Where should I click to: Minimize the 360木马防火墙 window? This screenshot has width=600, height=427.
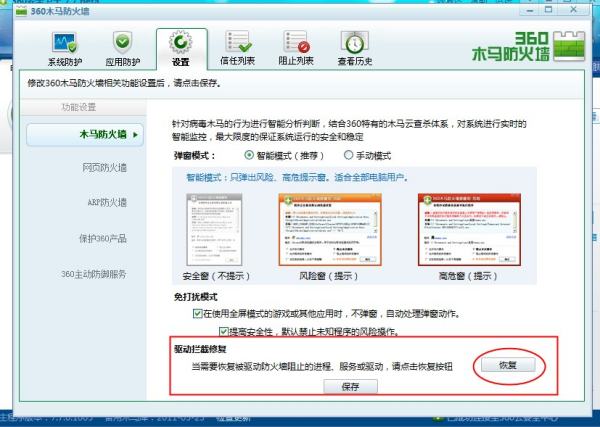pos(530,10)
